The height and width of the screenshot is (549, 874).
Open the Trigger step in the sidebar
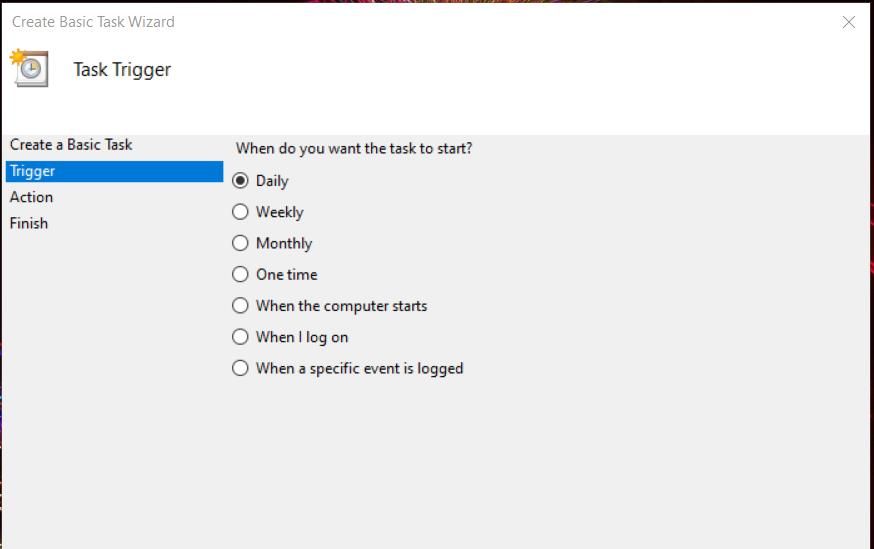coord(33,171)
